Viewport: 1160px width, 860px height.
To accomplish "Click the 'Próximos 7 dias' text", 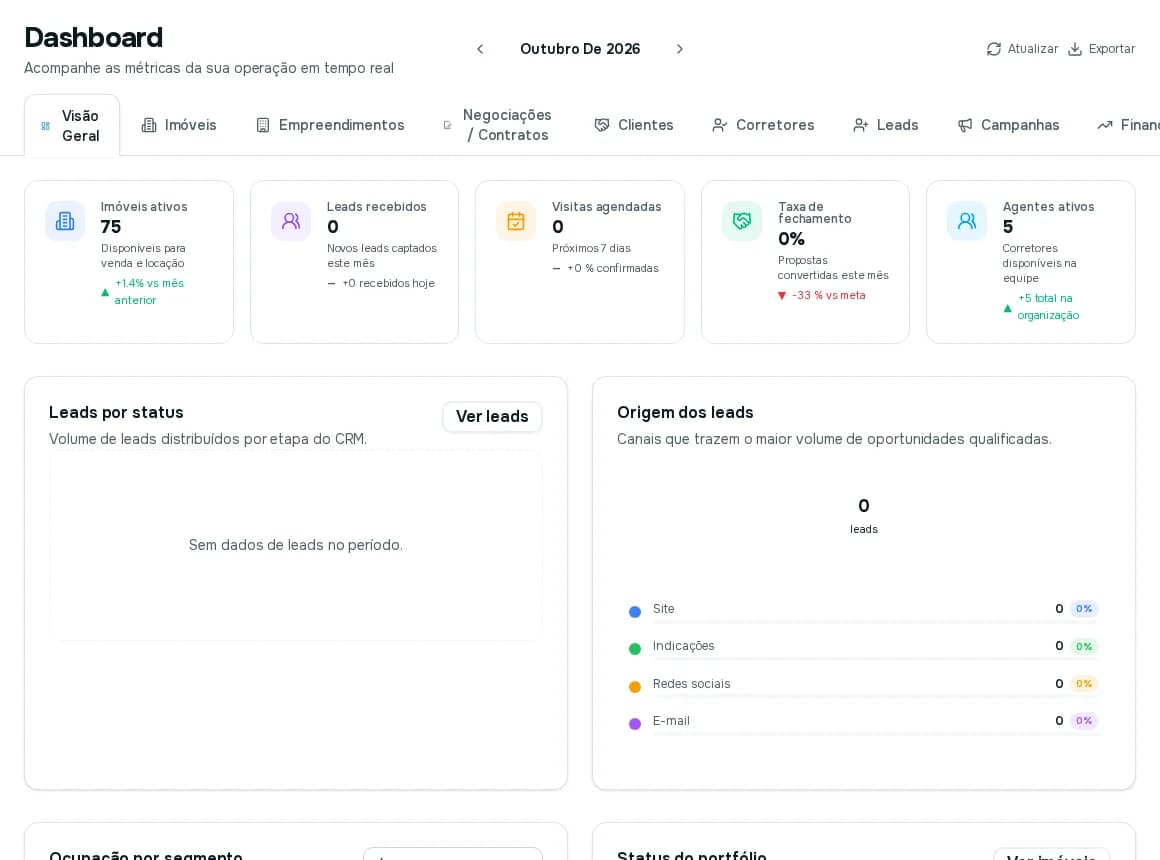I will [x=591, y=249].
